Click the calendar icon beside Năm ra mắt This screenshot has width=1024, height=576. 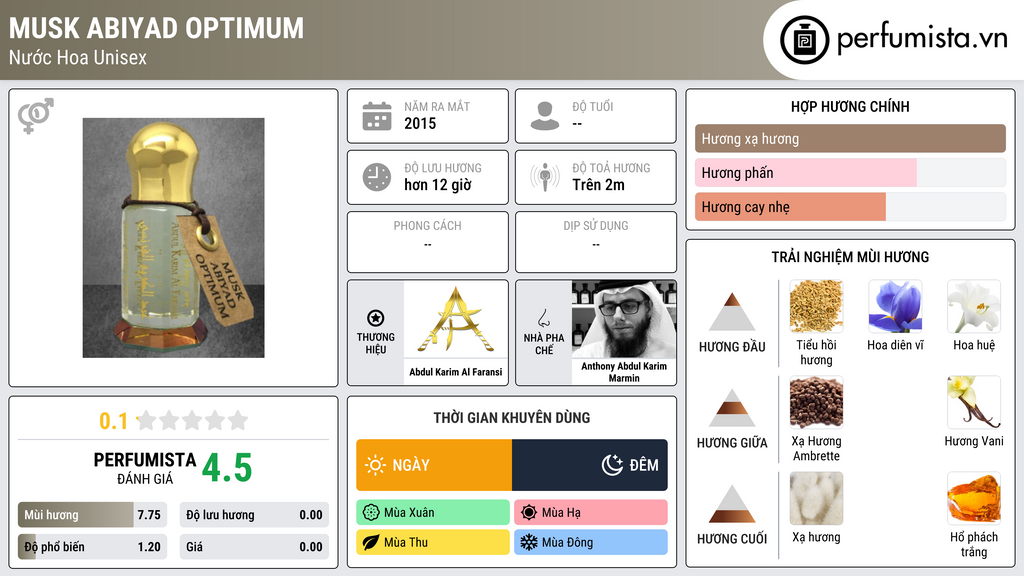coord(377,116)
